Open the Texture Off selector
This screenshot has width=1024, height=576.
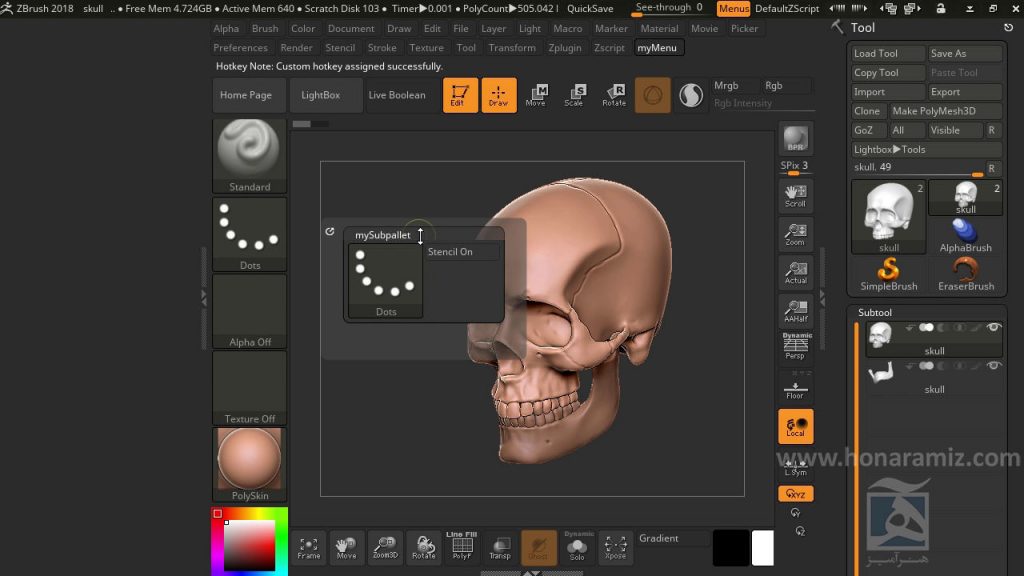coord(249,389)
